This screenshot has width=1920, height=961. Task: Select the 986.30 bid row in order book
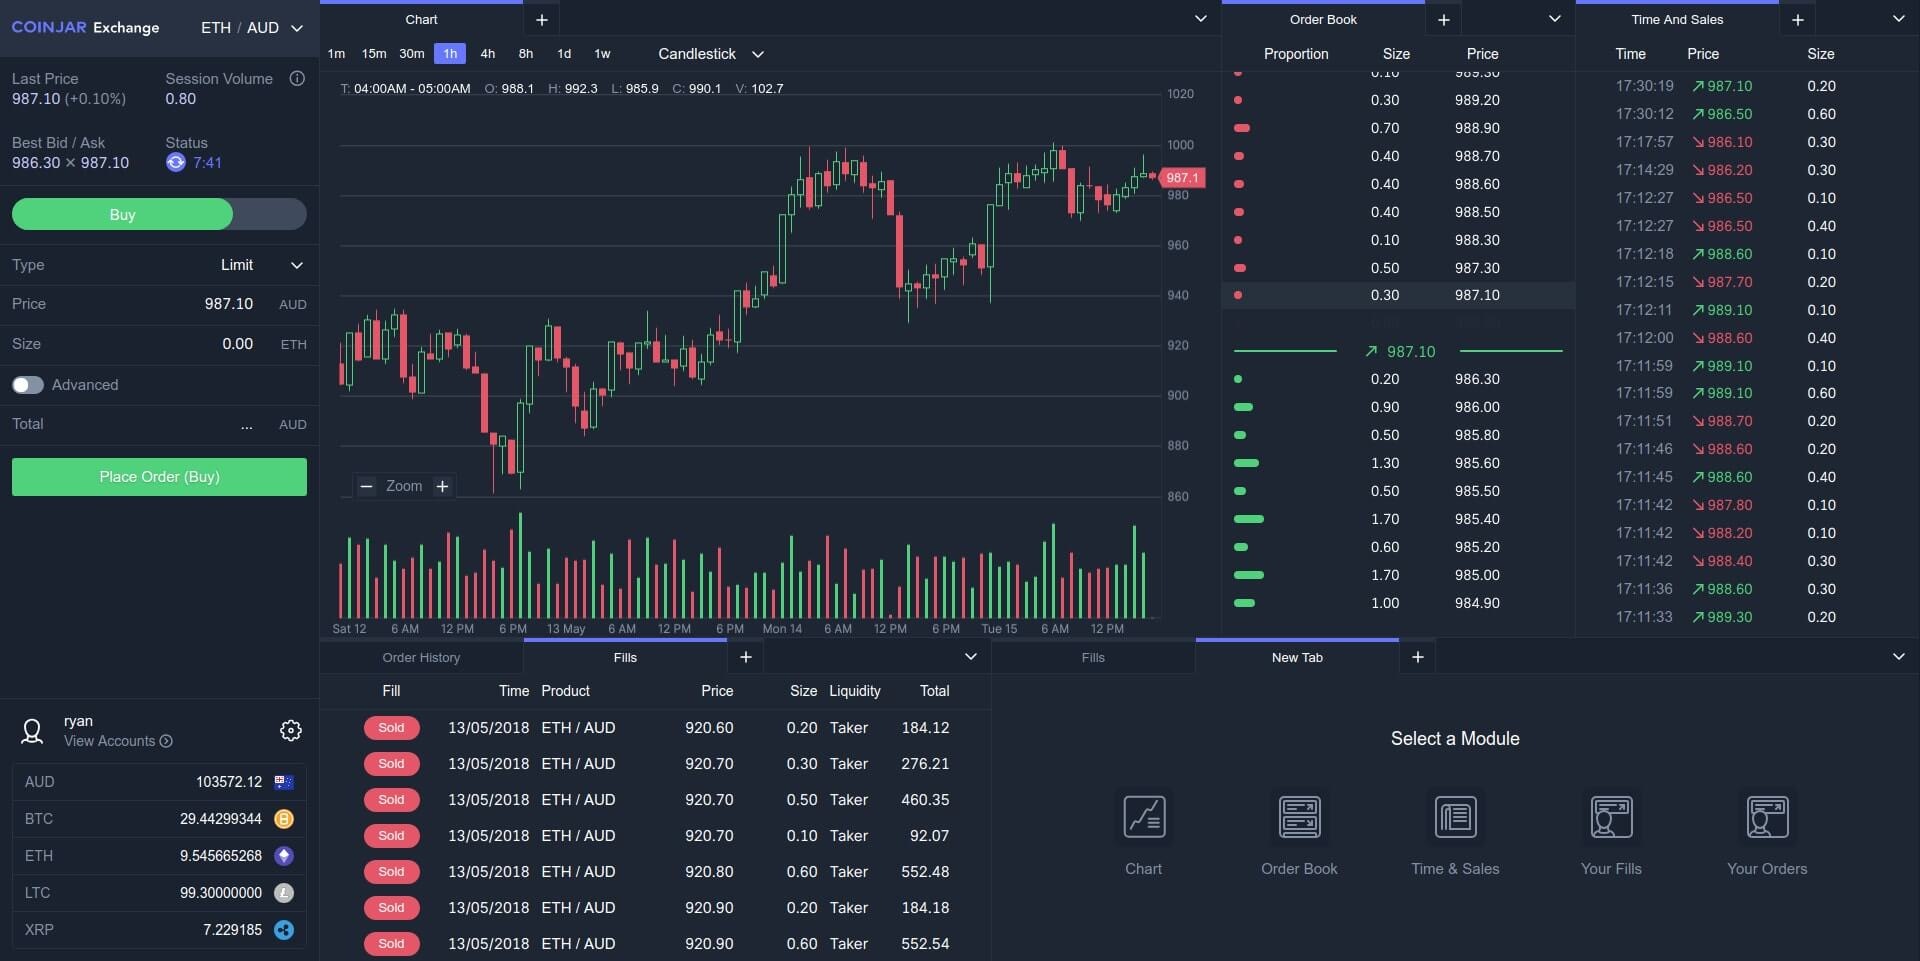[1398, 379]
